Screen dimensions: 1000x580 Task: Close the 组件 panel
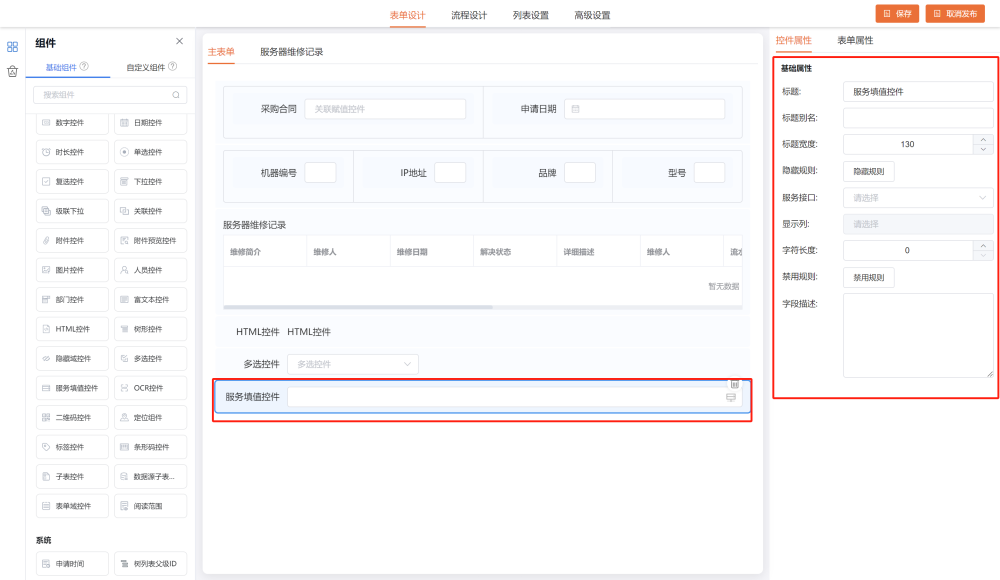[x=180, y=41]
